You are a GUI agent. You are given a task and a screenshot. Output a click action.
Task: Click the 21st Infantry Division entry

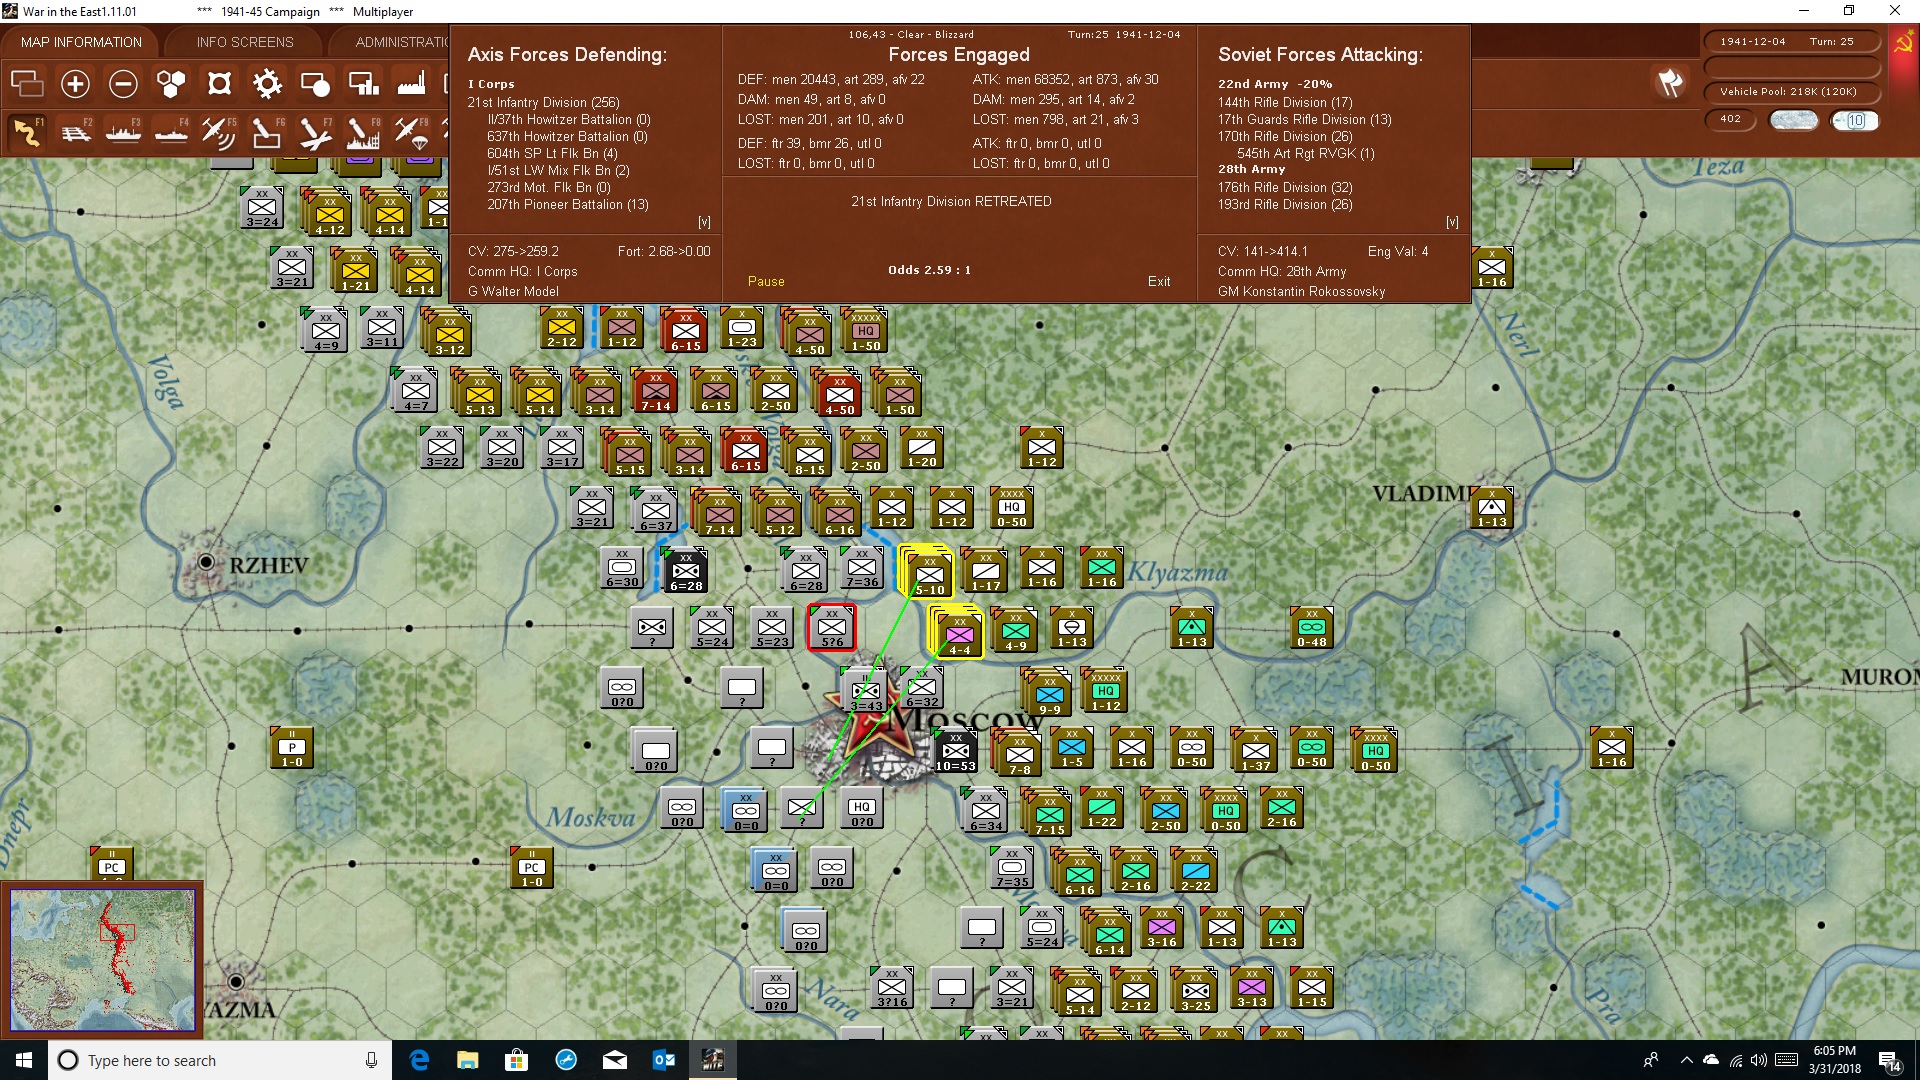point(543,102)
